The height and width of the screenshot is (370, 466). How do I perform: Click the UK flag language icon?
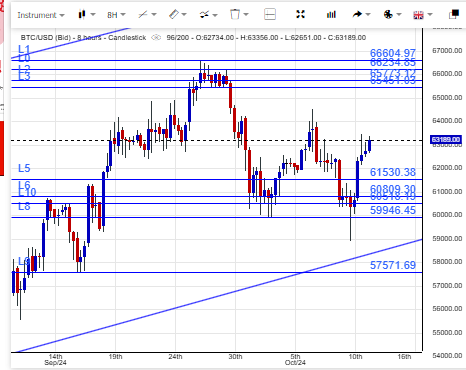[418, 15]
